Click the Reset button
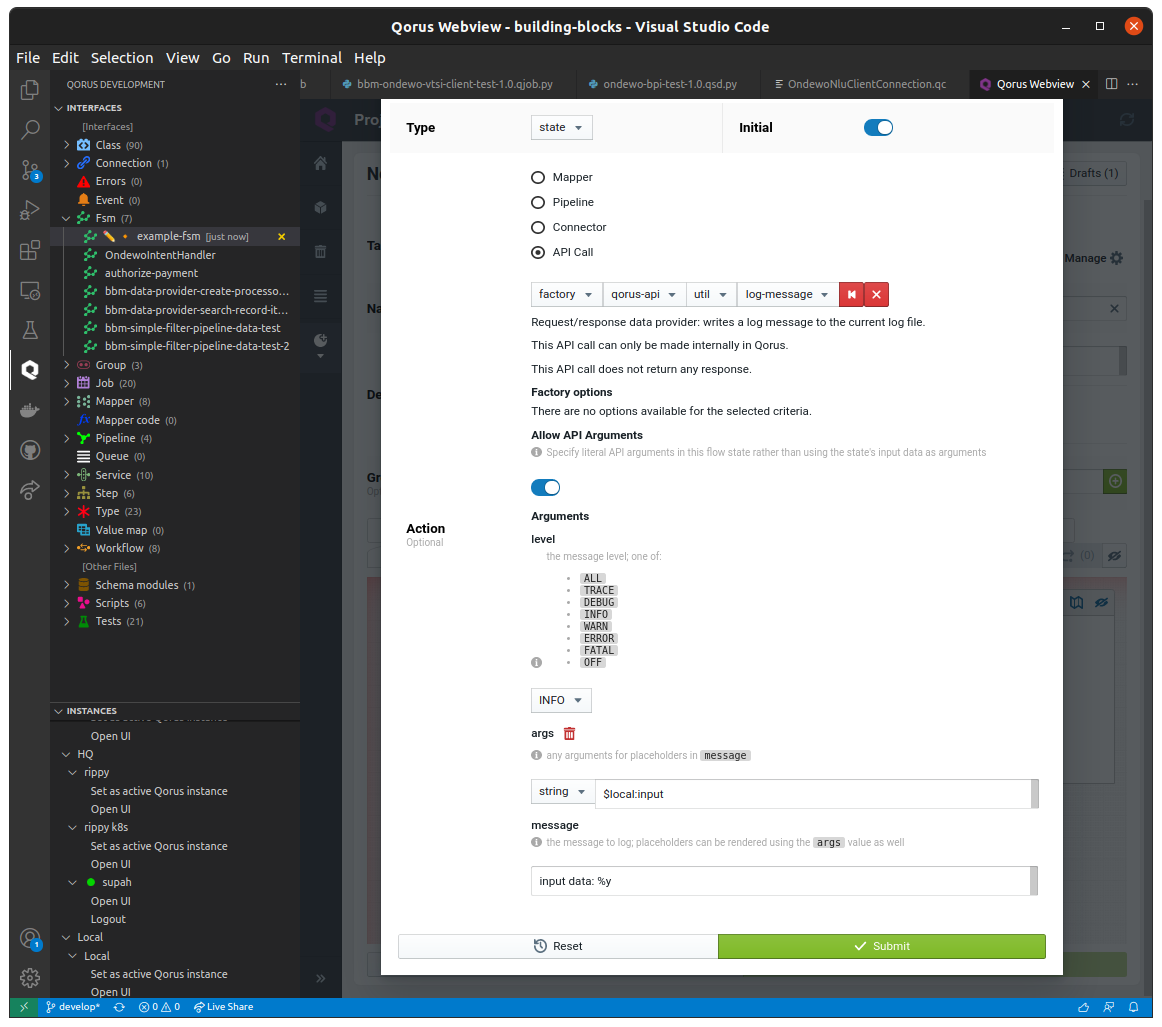 [x=558, y=946]
